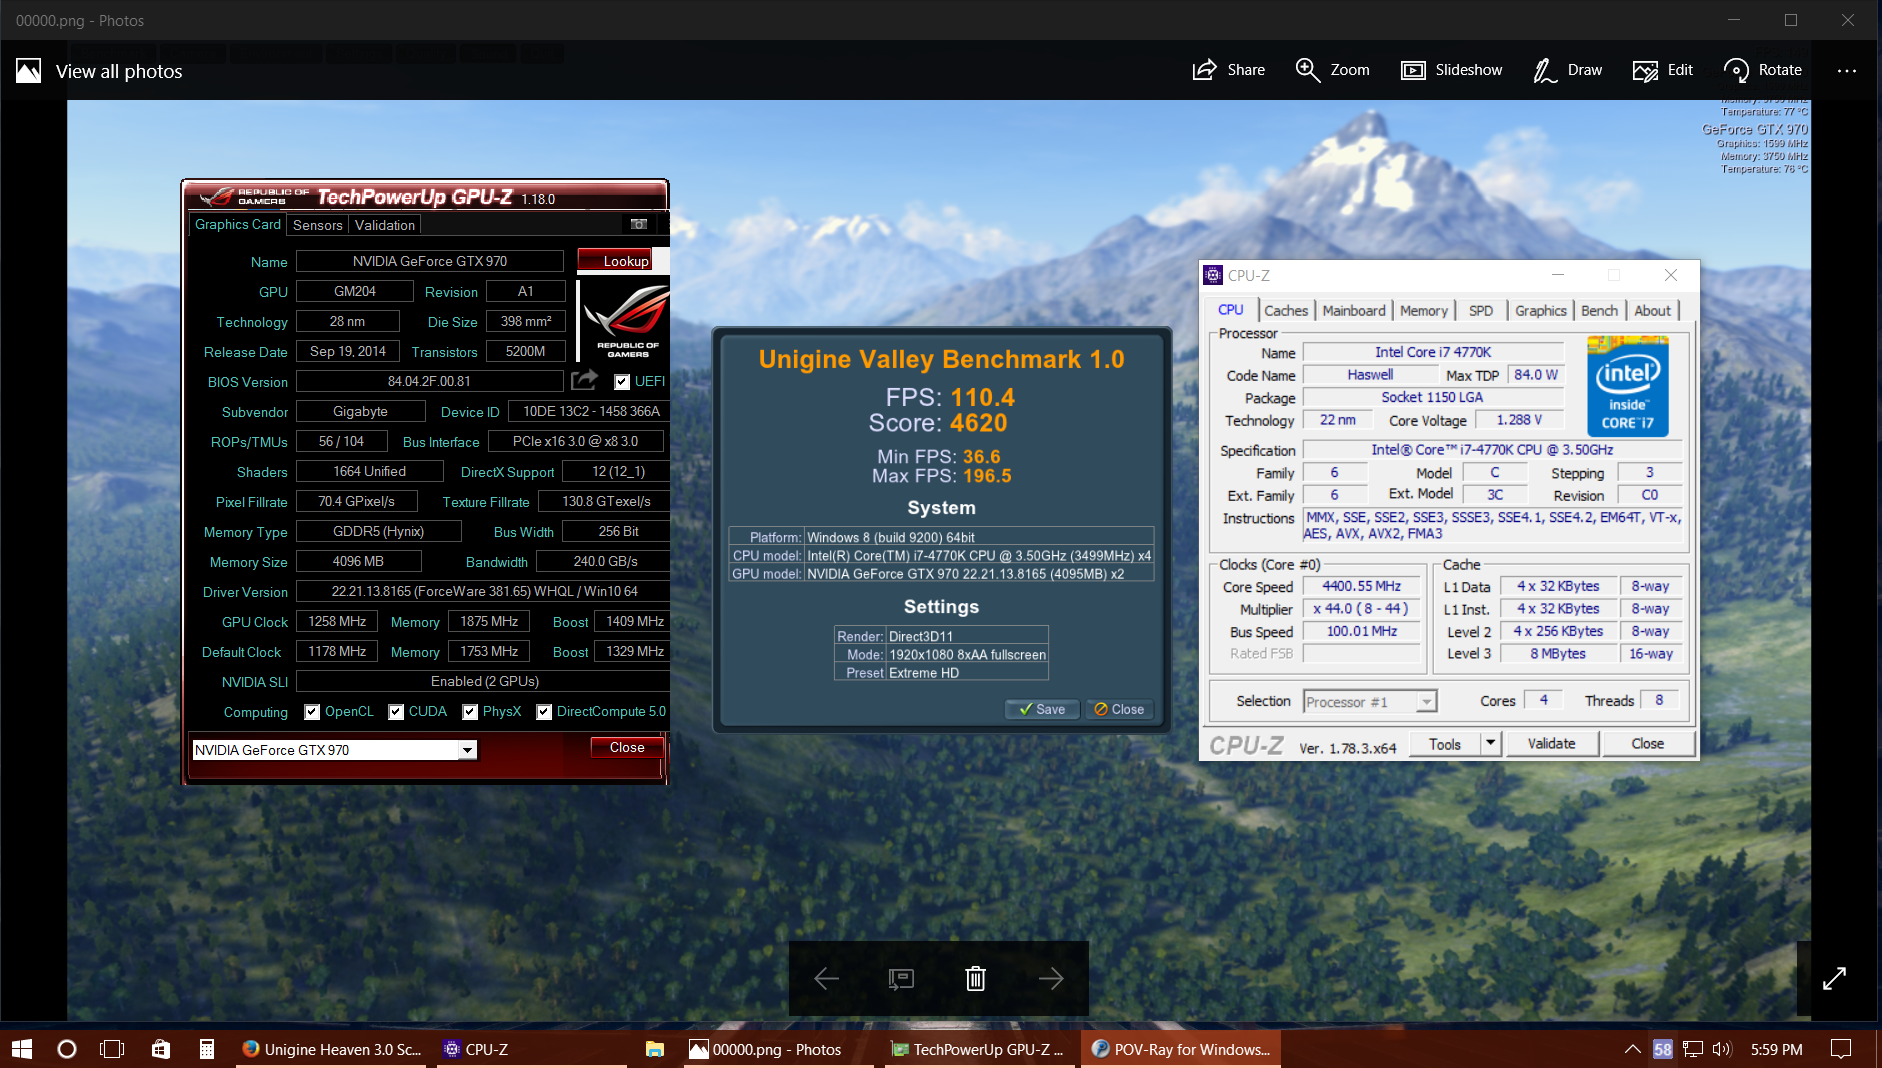Switch to POV-Ray for Windows taskbar item

tap(1180, 1049)
